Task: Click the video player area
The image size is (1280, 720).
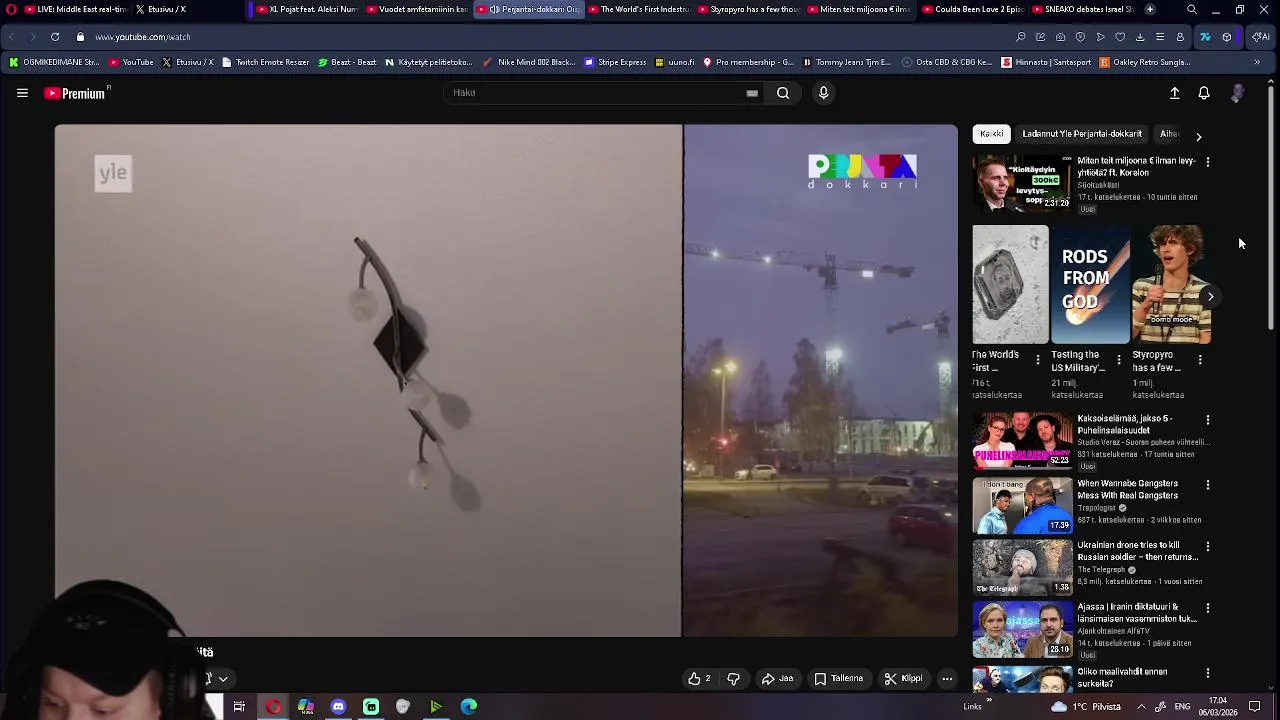Action: [506, 380]
